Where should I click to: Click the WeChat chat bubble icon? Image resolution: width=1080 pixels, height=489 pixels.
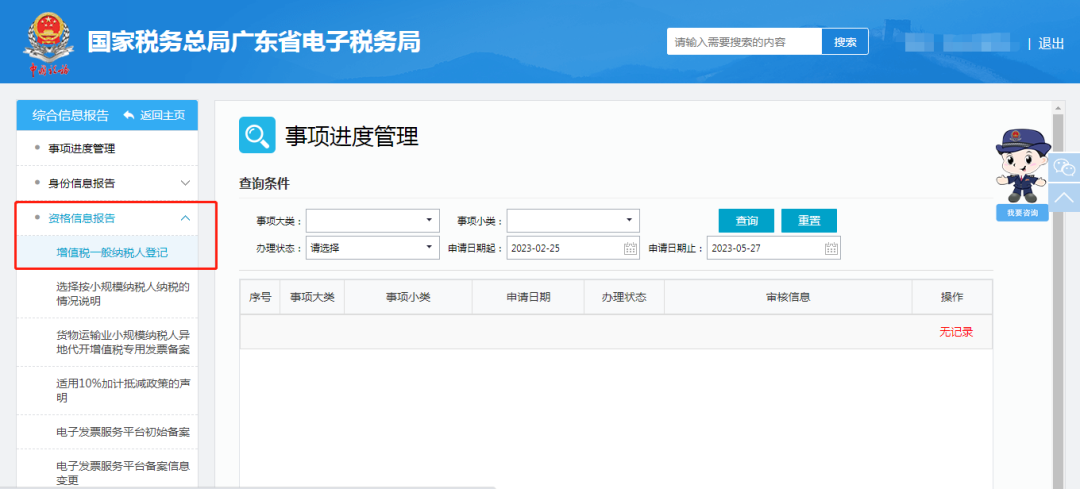coord(1063,167)
